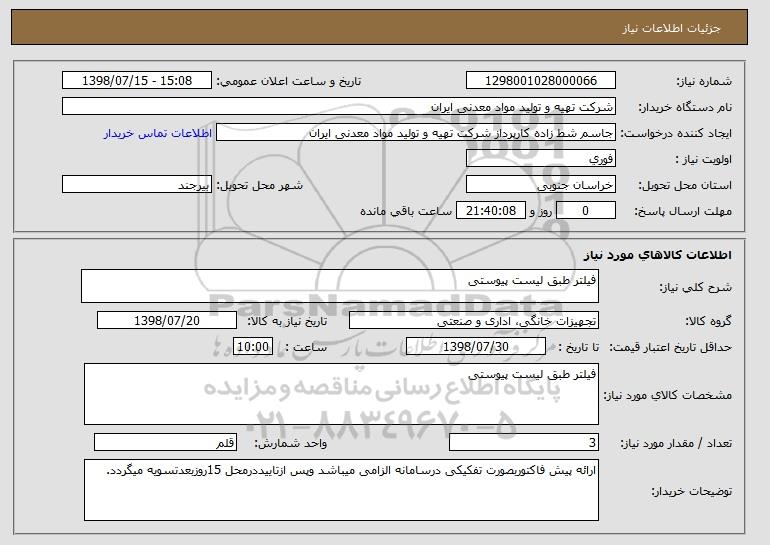
Task: Click the remaining days field showing 0
Action: point(586,211)
